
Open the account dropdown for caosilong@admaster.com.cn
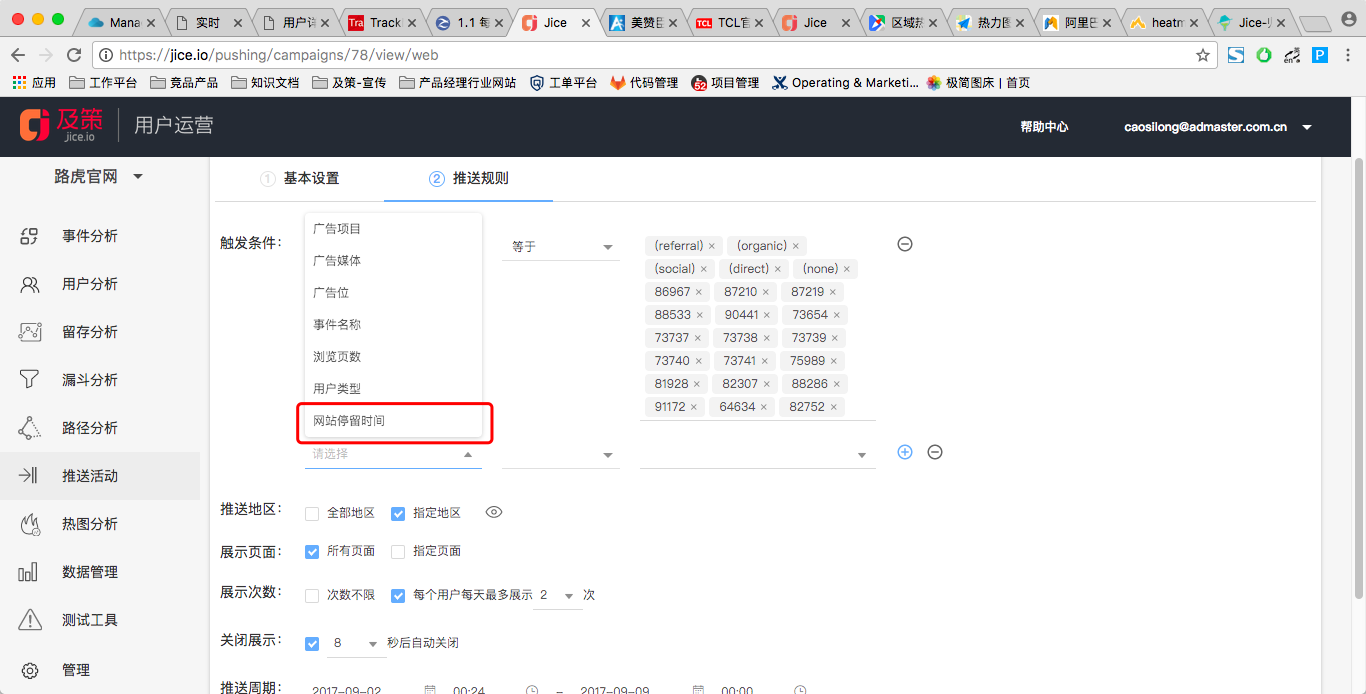coord(1307,127)
